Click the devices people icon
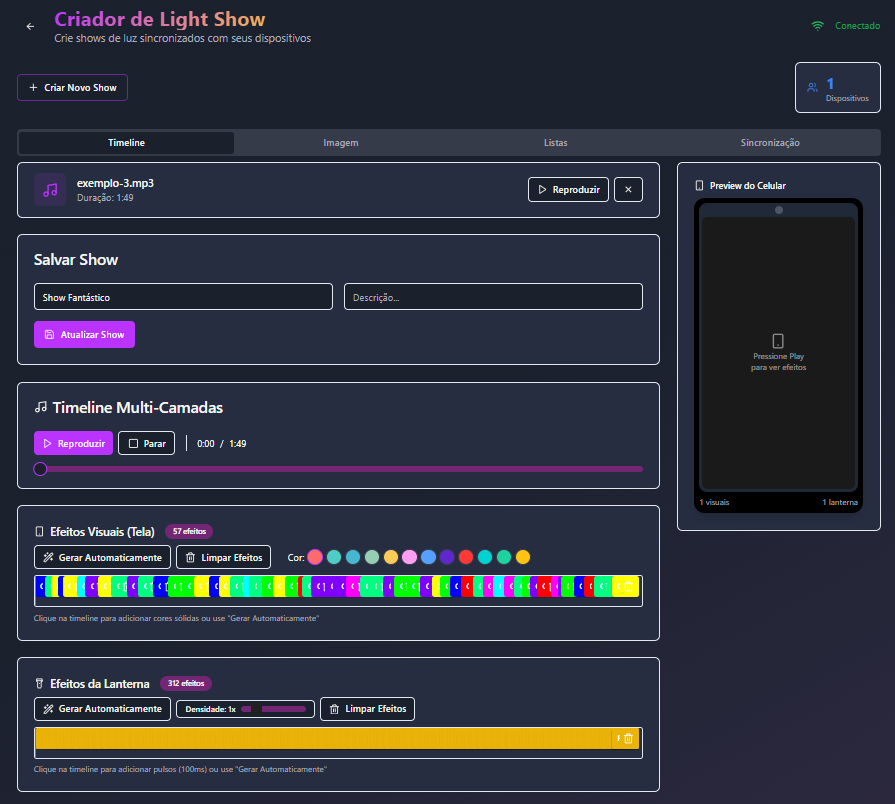Viewport: 895px width, 804px height. (x=812, y=87)
